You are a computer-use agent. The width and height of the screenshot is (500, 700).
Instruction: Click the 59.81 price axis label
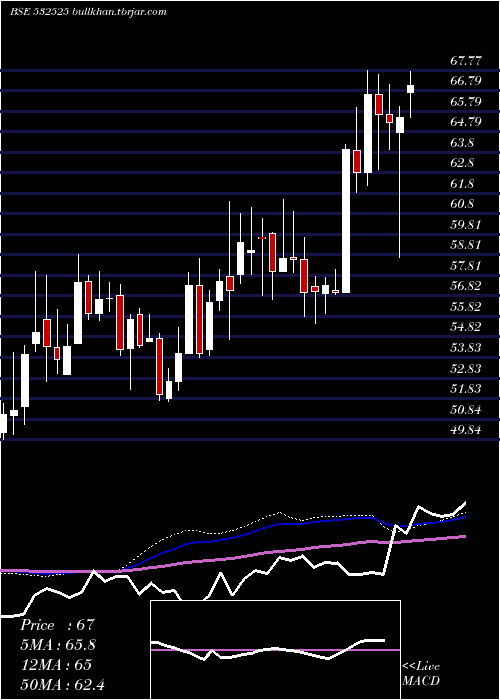pos(466,225)
